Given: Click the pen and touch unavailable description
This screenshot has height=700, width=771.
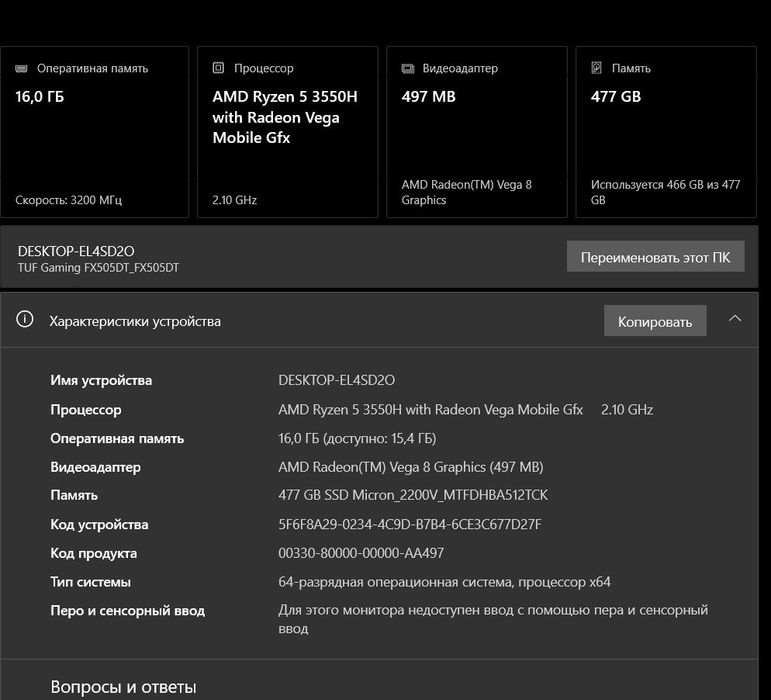Looking at the screenshot, I should tap(493, 619).
